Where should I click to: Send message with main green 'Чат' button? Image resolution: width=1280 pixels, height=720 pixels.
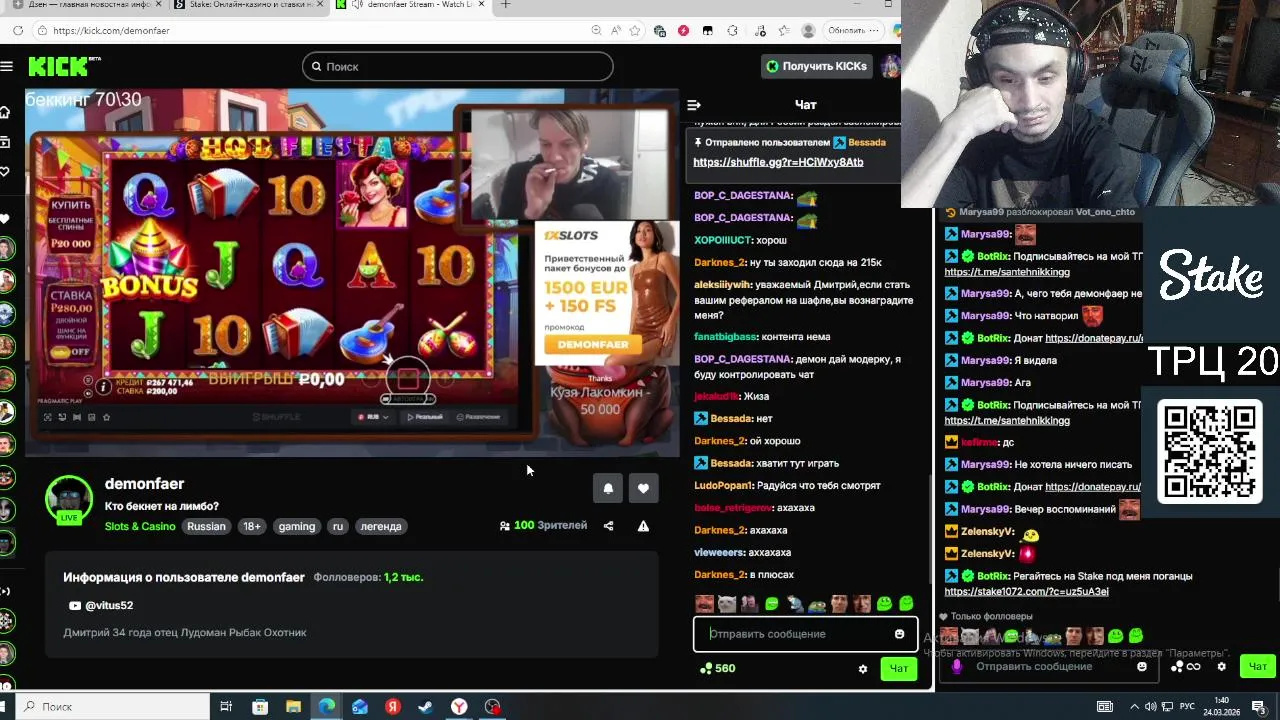[x=899, y=669]
